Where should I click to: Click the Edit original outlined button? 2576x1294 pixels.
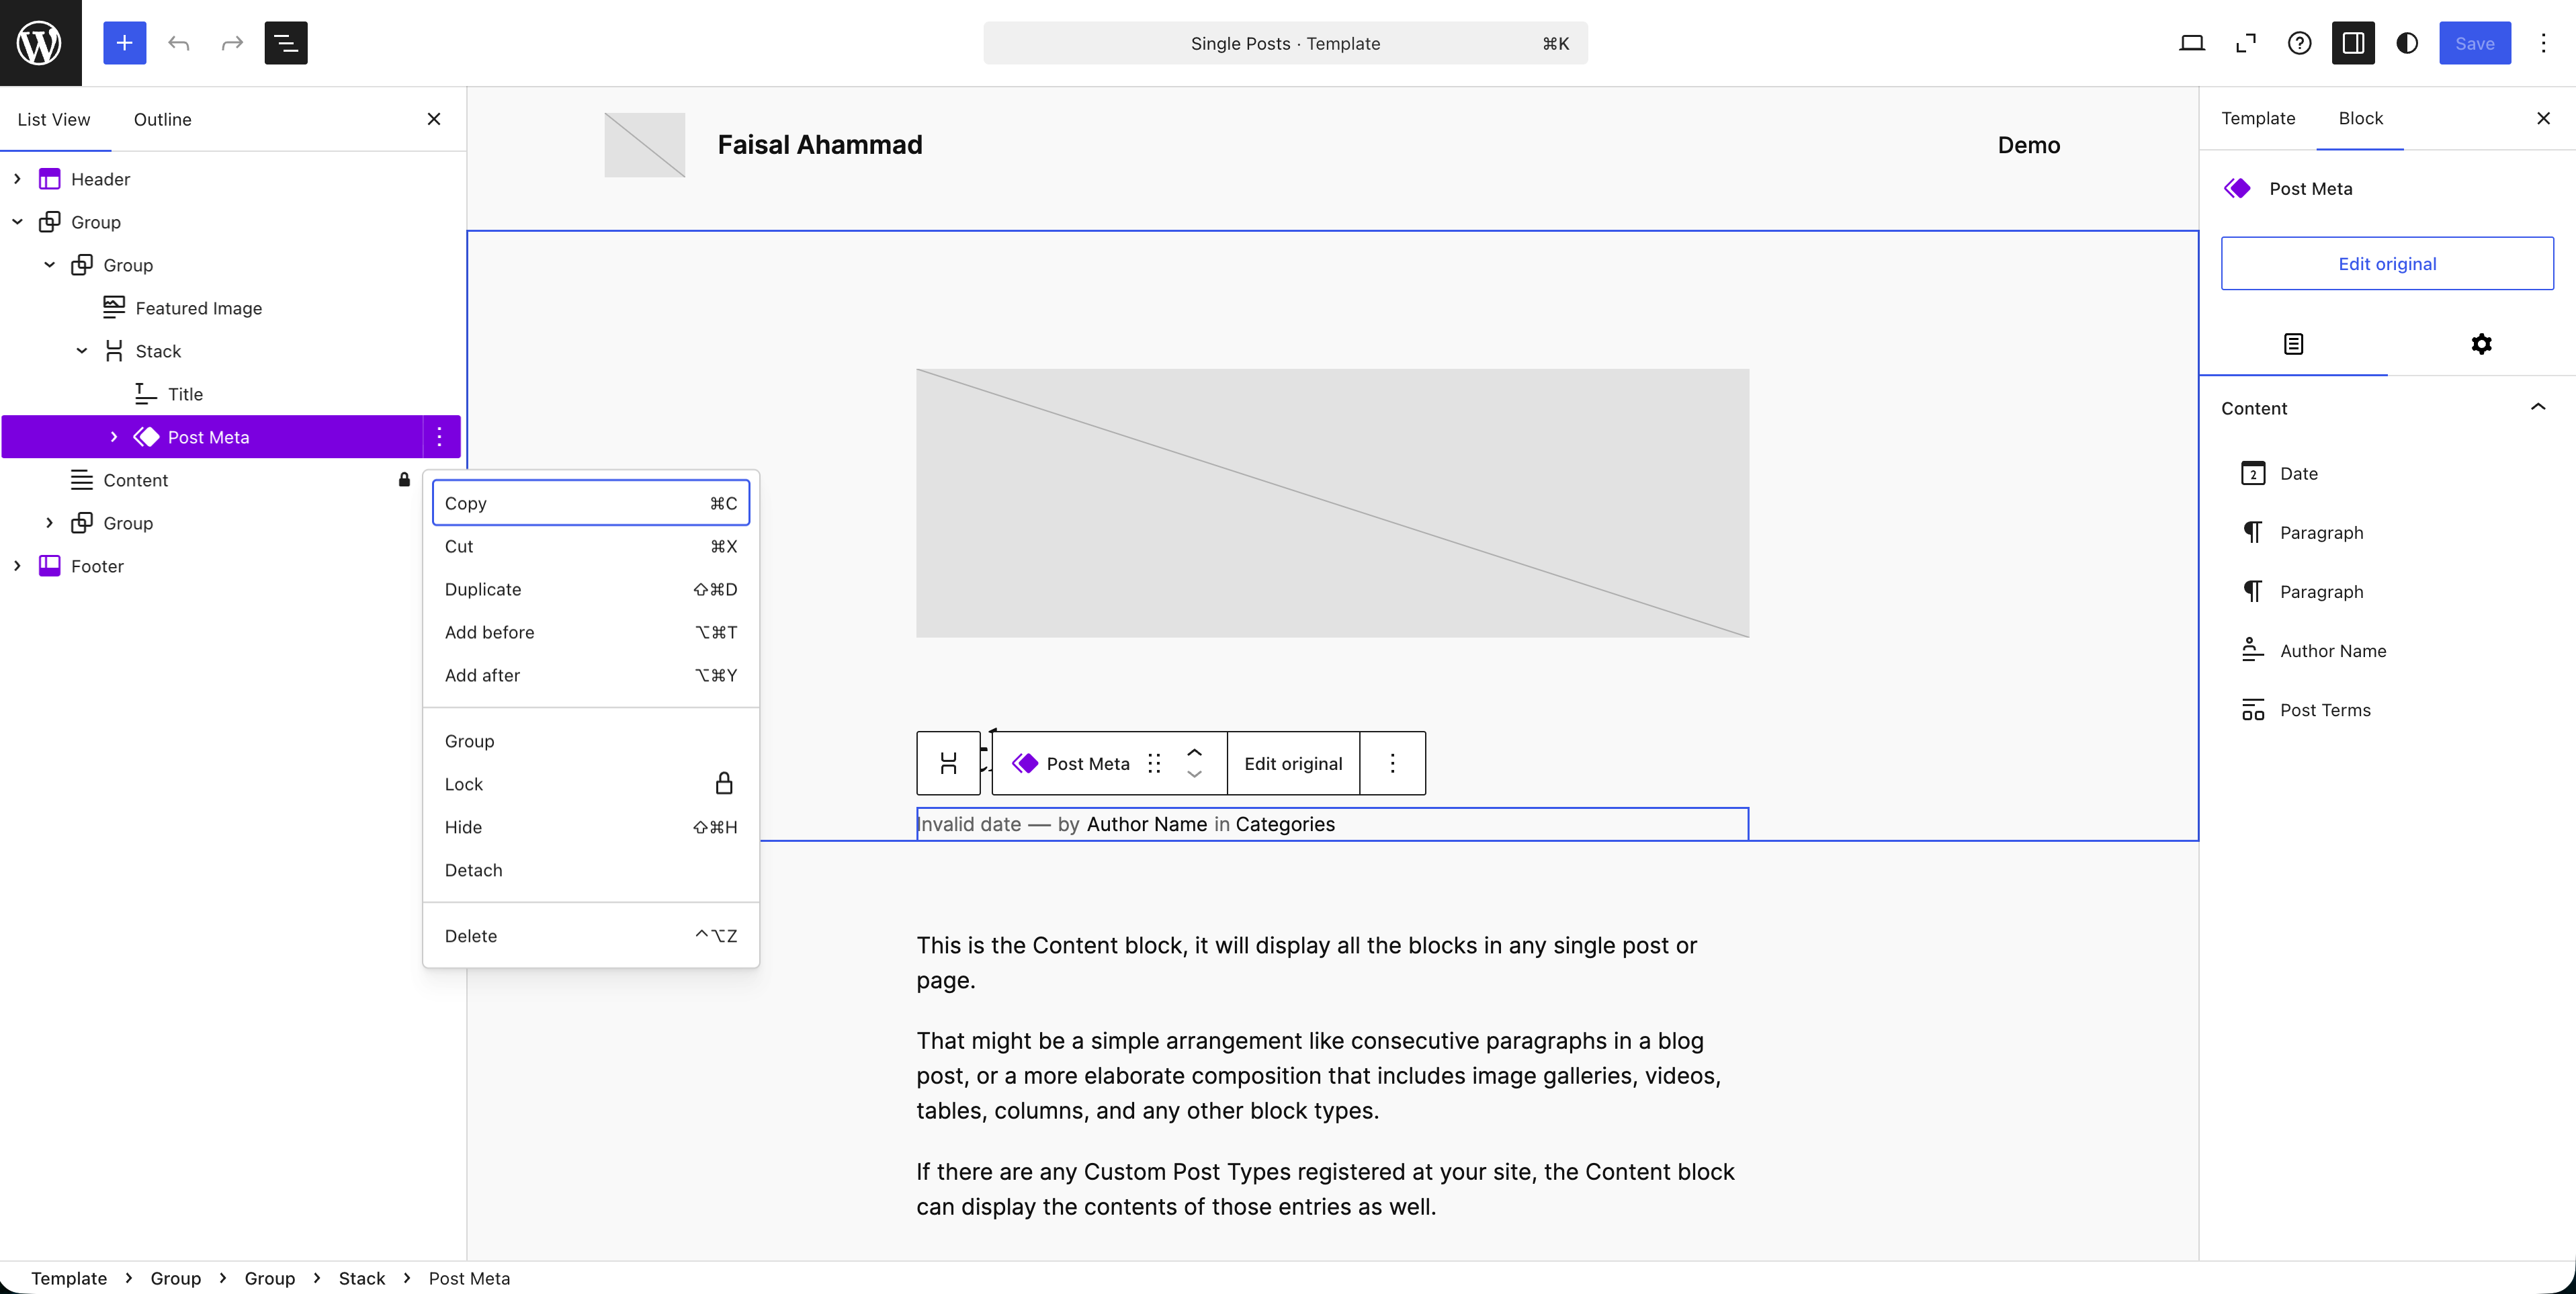[2386, 264]
